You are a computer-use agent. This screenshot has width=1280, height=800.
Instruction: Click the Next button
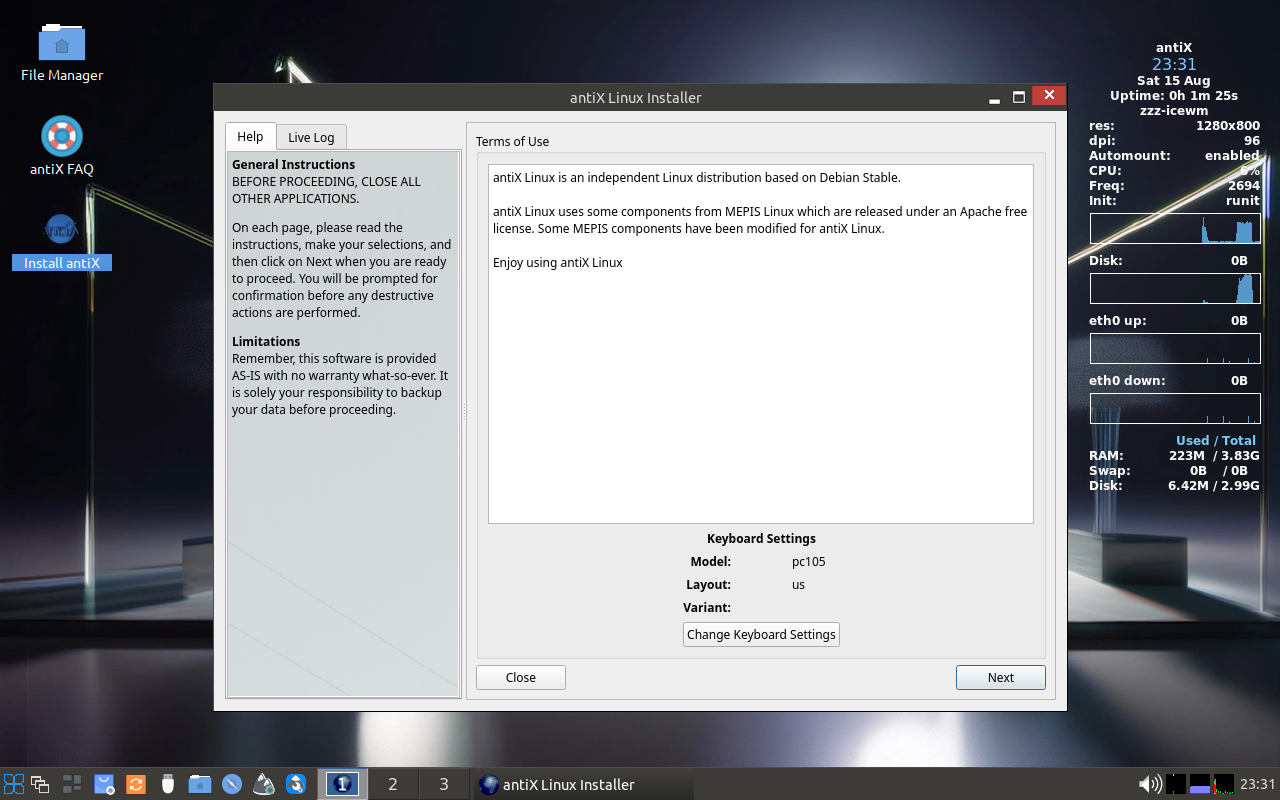1001,677
